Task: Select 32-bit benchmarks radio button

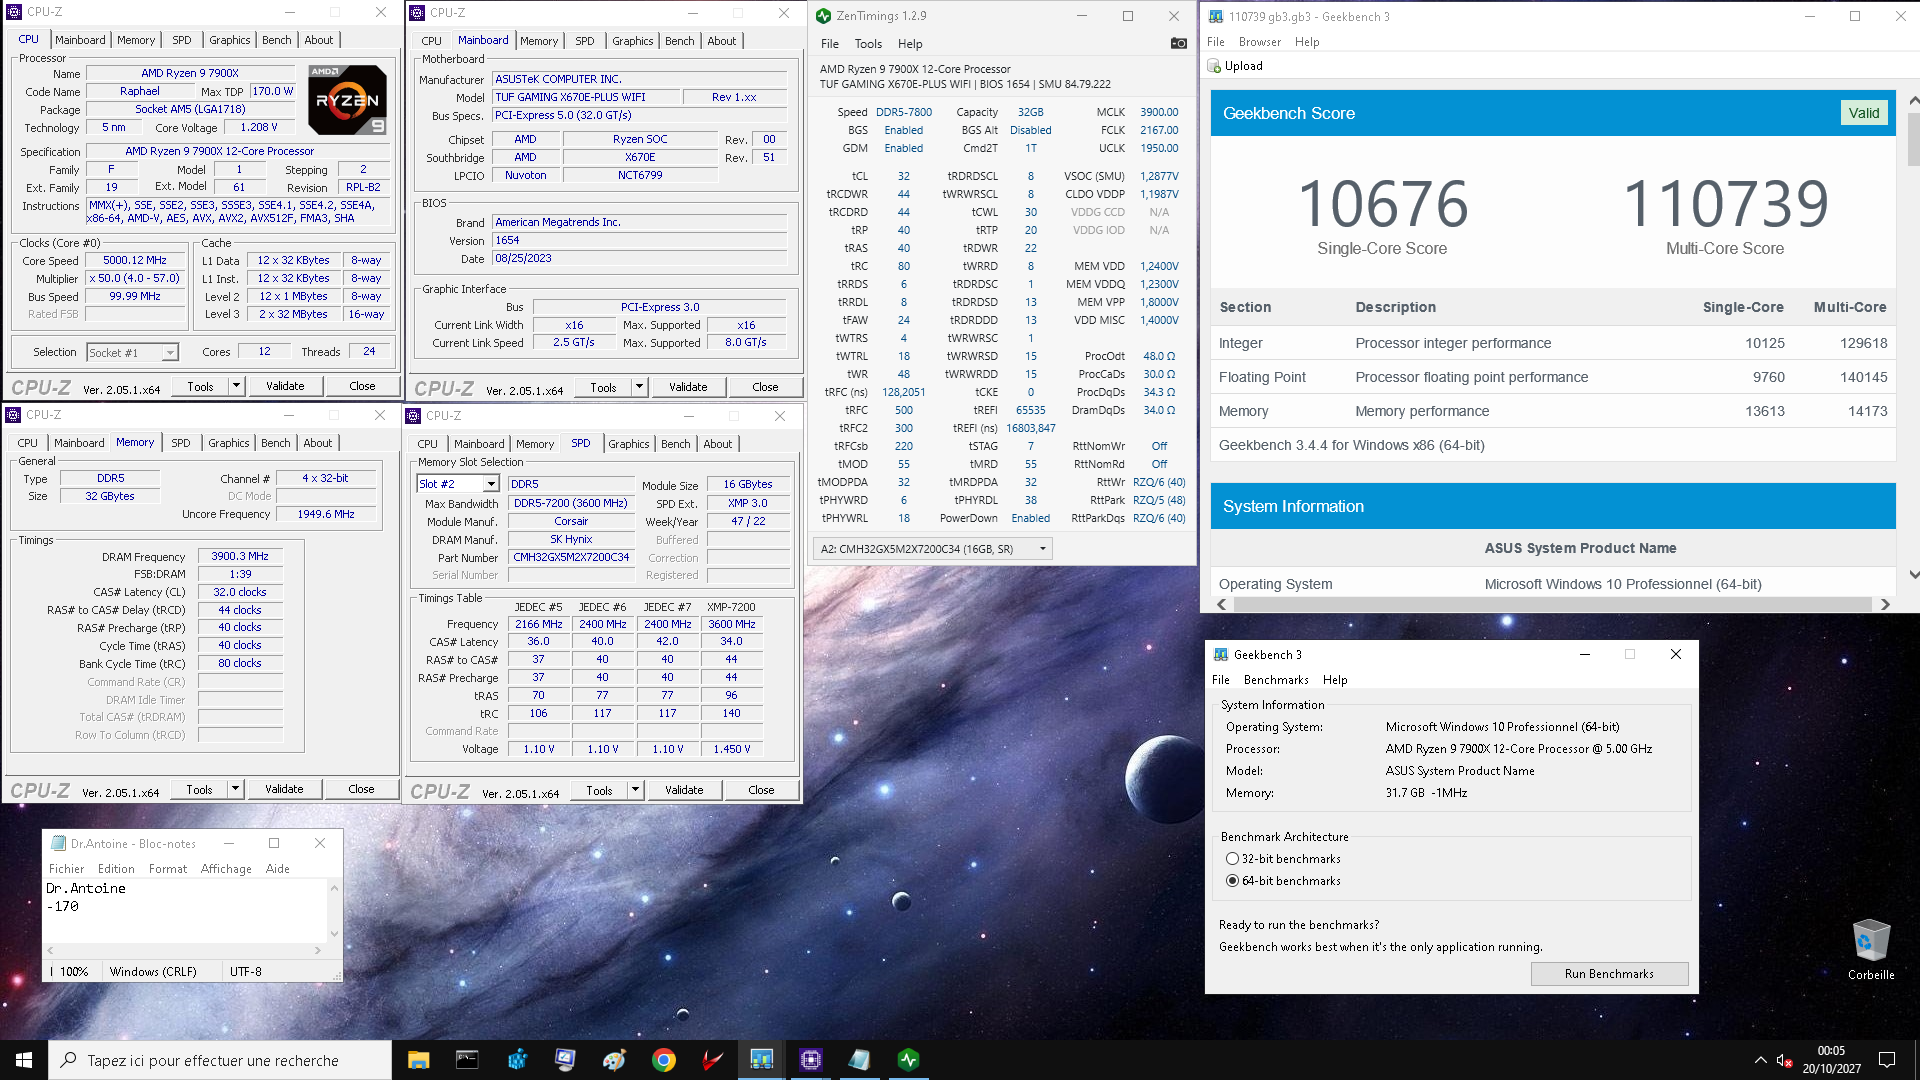Action: [1232, 859]
